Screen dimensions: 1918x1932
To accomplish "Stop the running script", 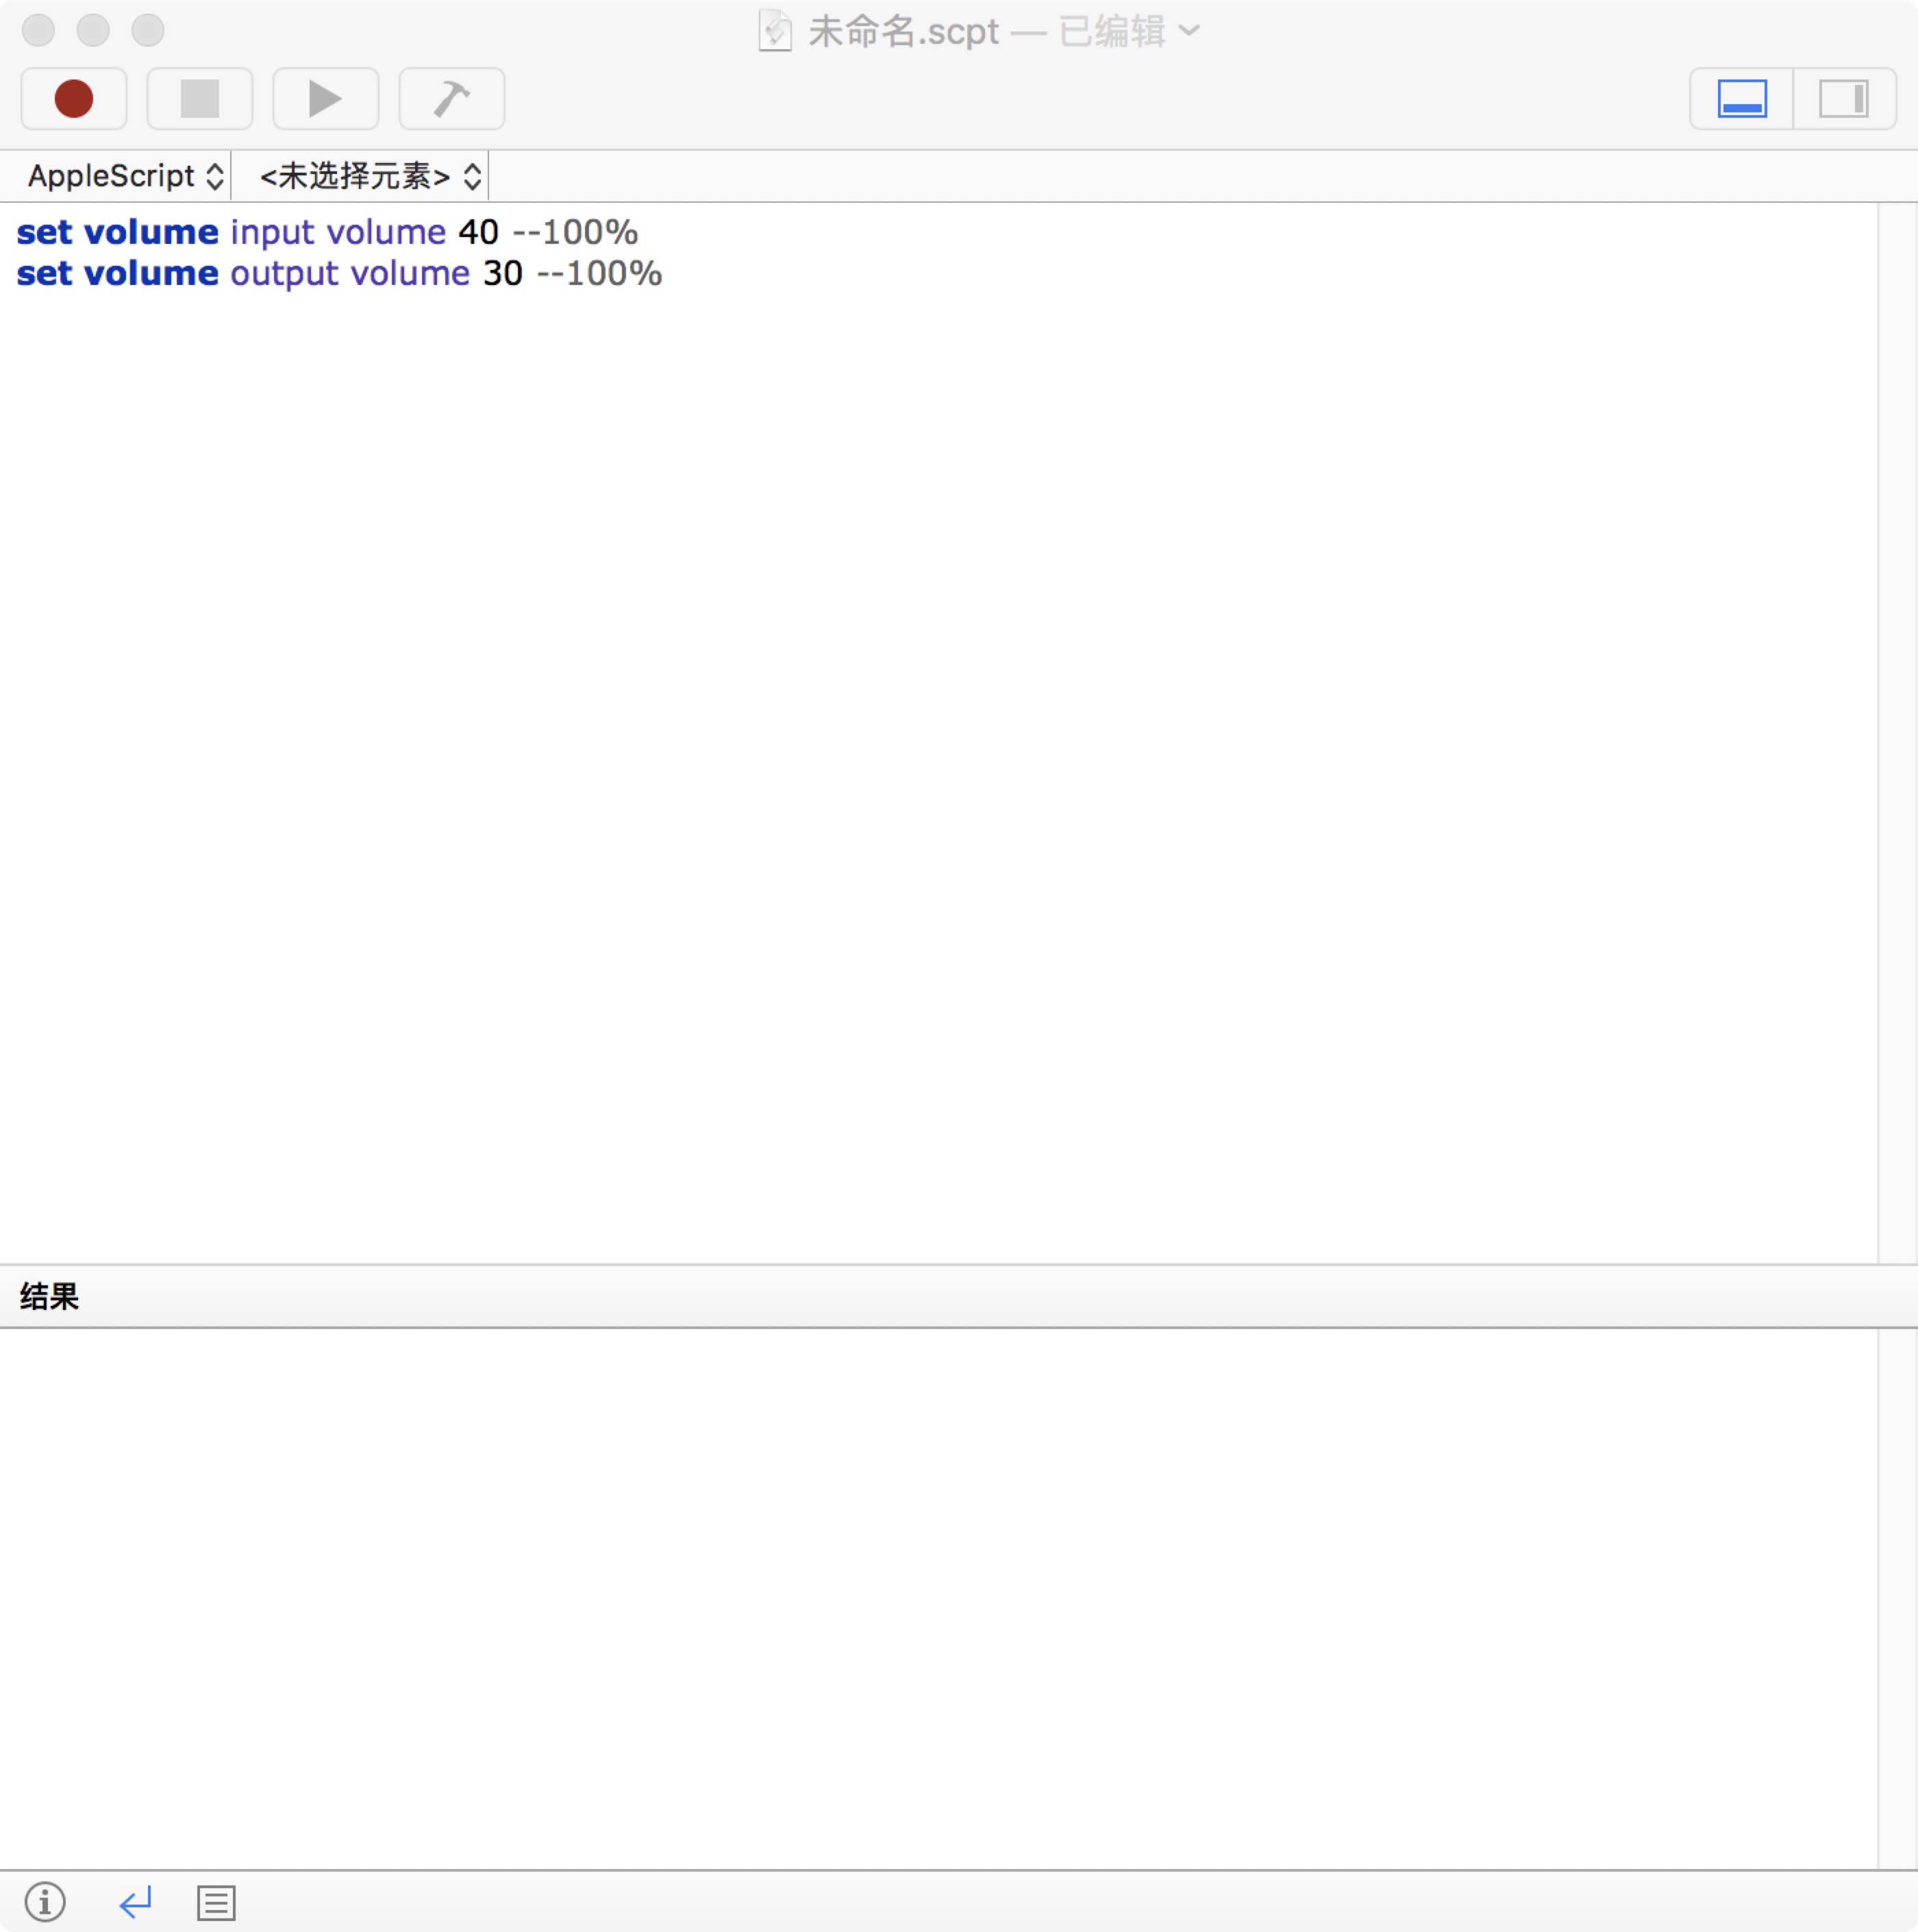I will pos(200,98).
